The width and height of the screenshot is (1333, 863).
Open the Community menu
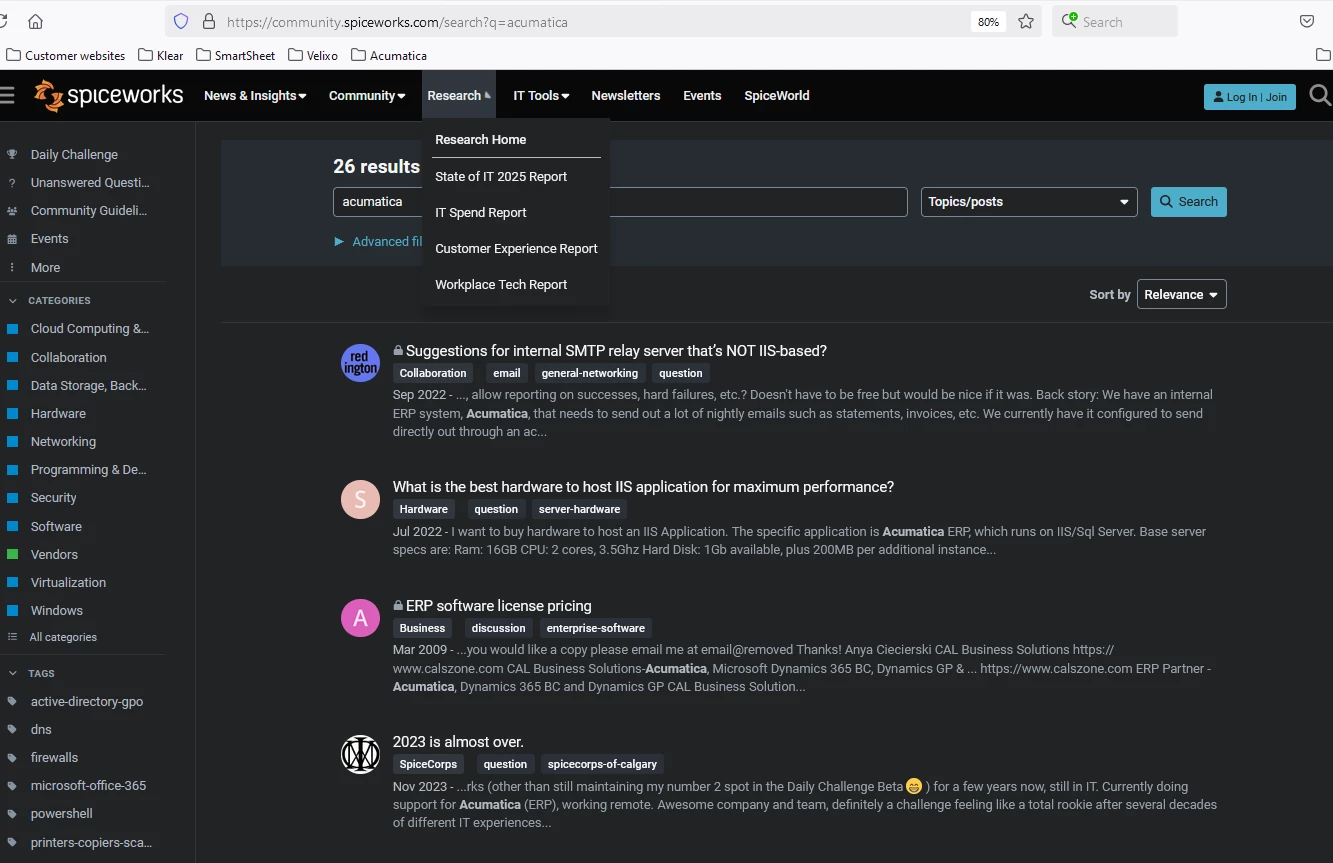[x=367, y=95]
